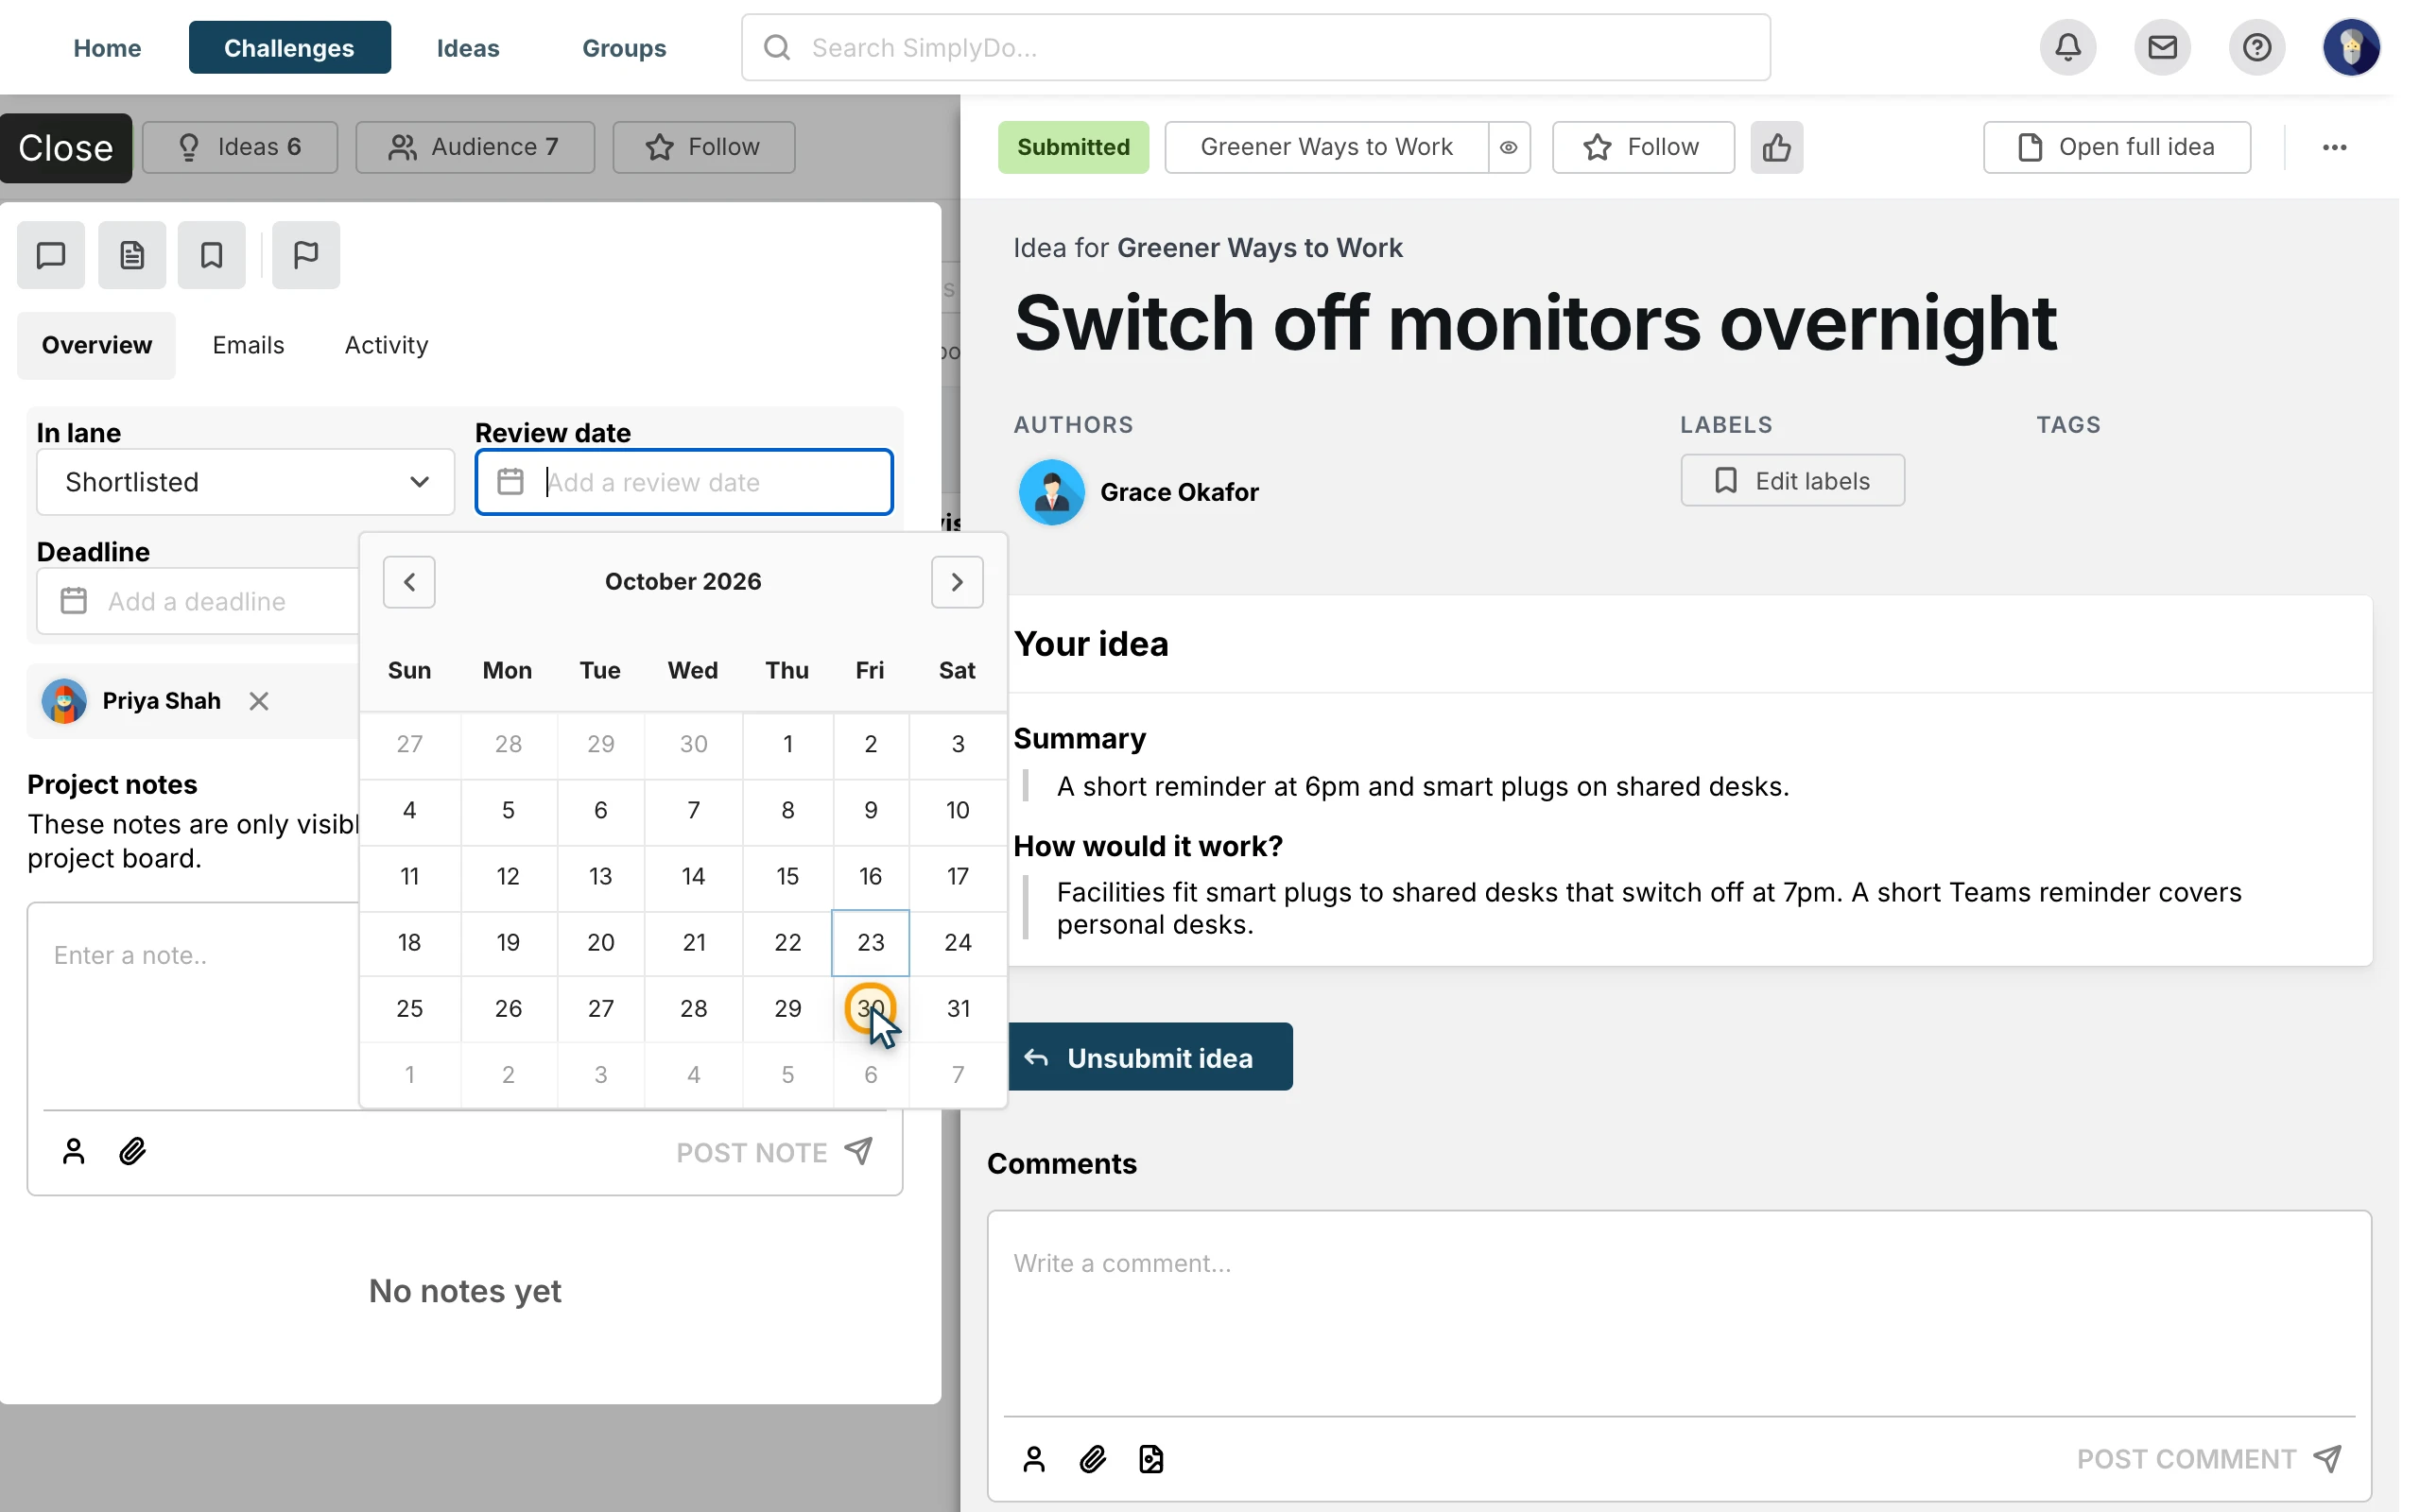
Task: Click the Edit labels button
Action: point(1792,481)
